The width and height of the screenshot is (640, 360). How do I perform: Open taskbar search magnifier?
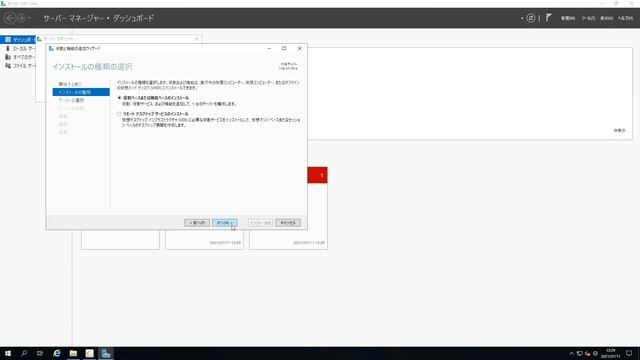coord(24,353)
